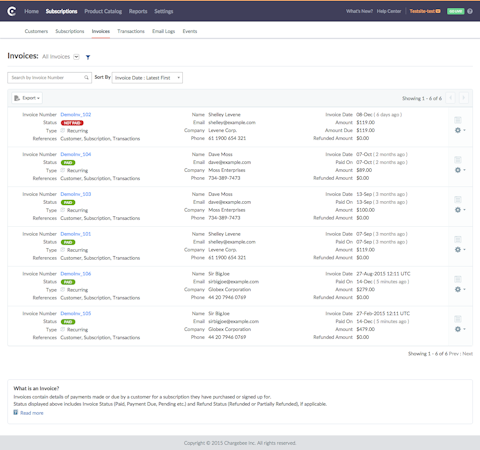Open invoice DemoInv_103 link
This screenshot has height=450, width=480.
[76, 194]
